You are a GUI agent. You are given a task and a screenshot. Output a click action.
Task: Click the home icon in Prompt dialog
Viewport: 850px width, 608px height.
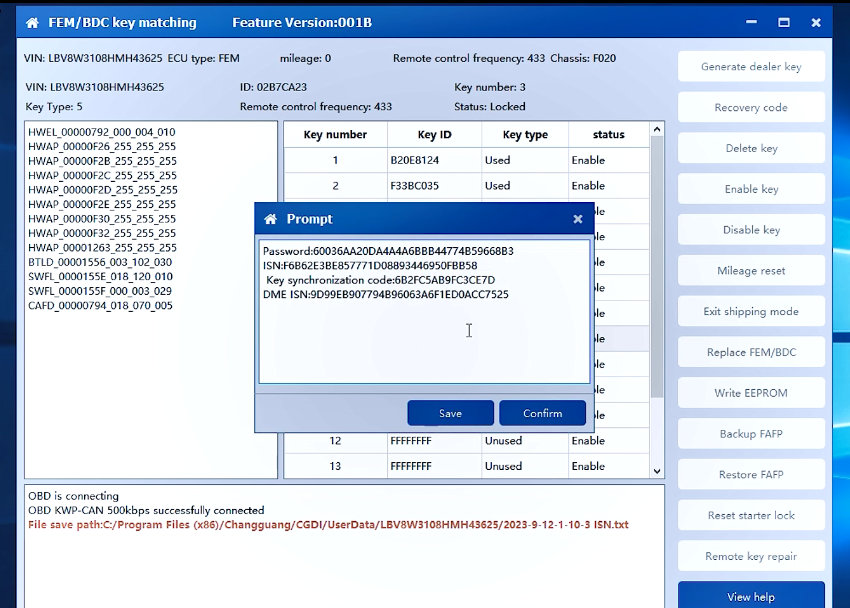click(270, 219)
